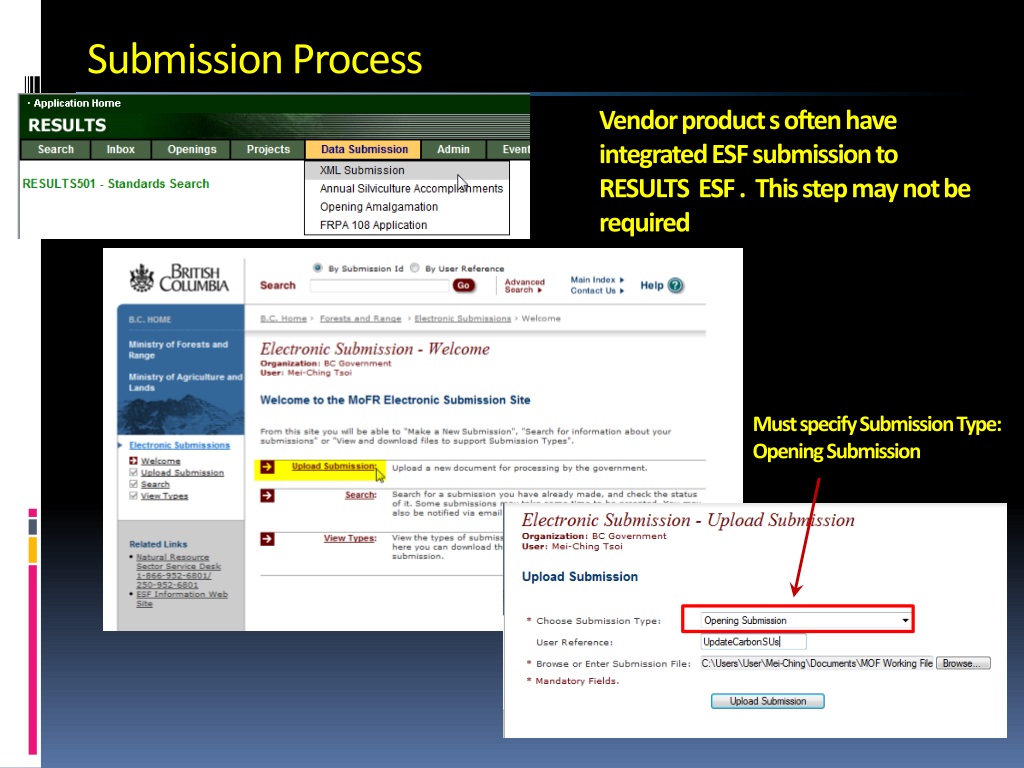Click the submission file path field
This screenshot has width=1024, height=768.
coord(817,664)
